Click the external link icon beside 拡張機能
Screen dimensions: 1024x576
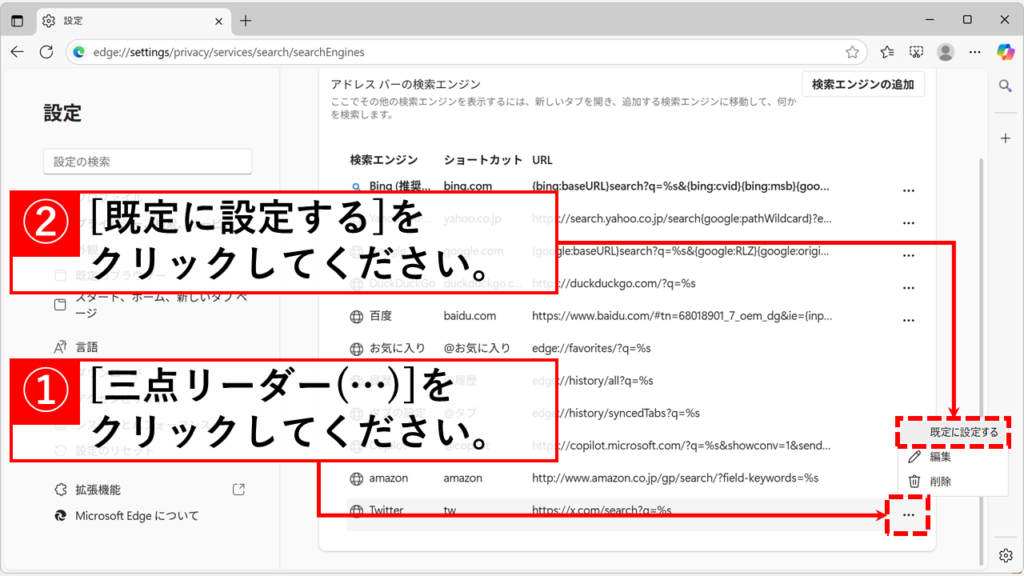[x=238, y=489]
